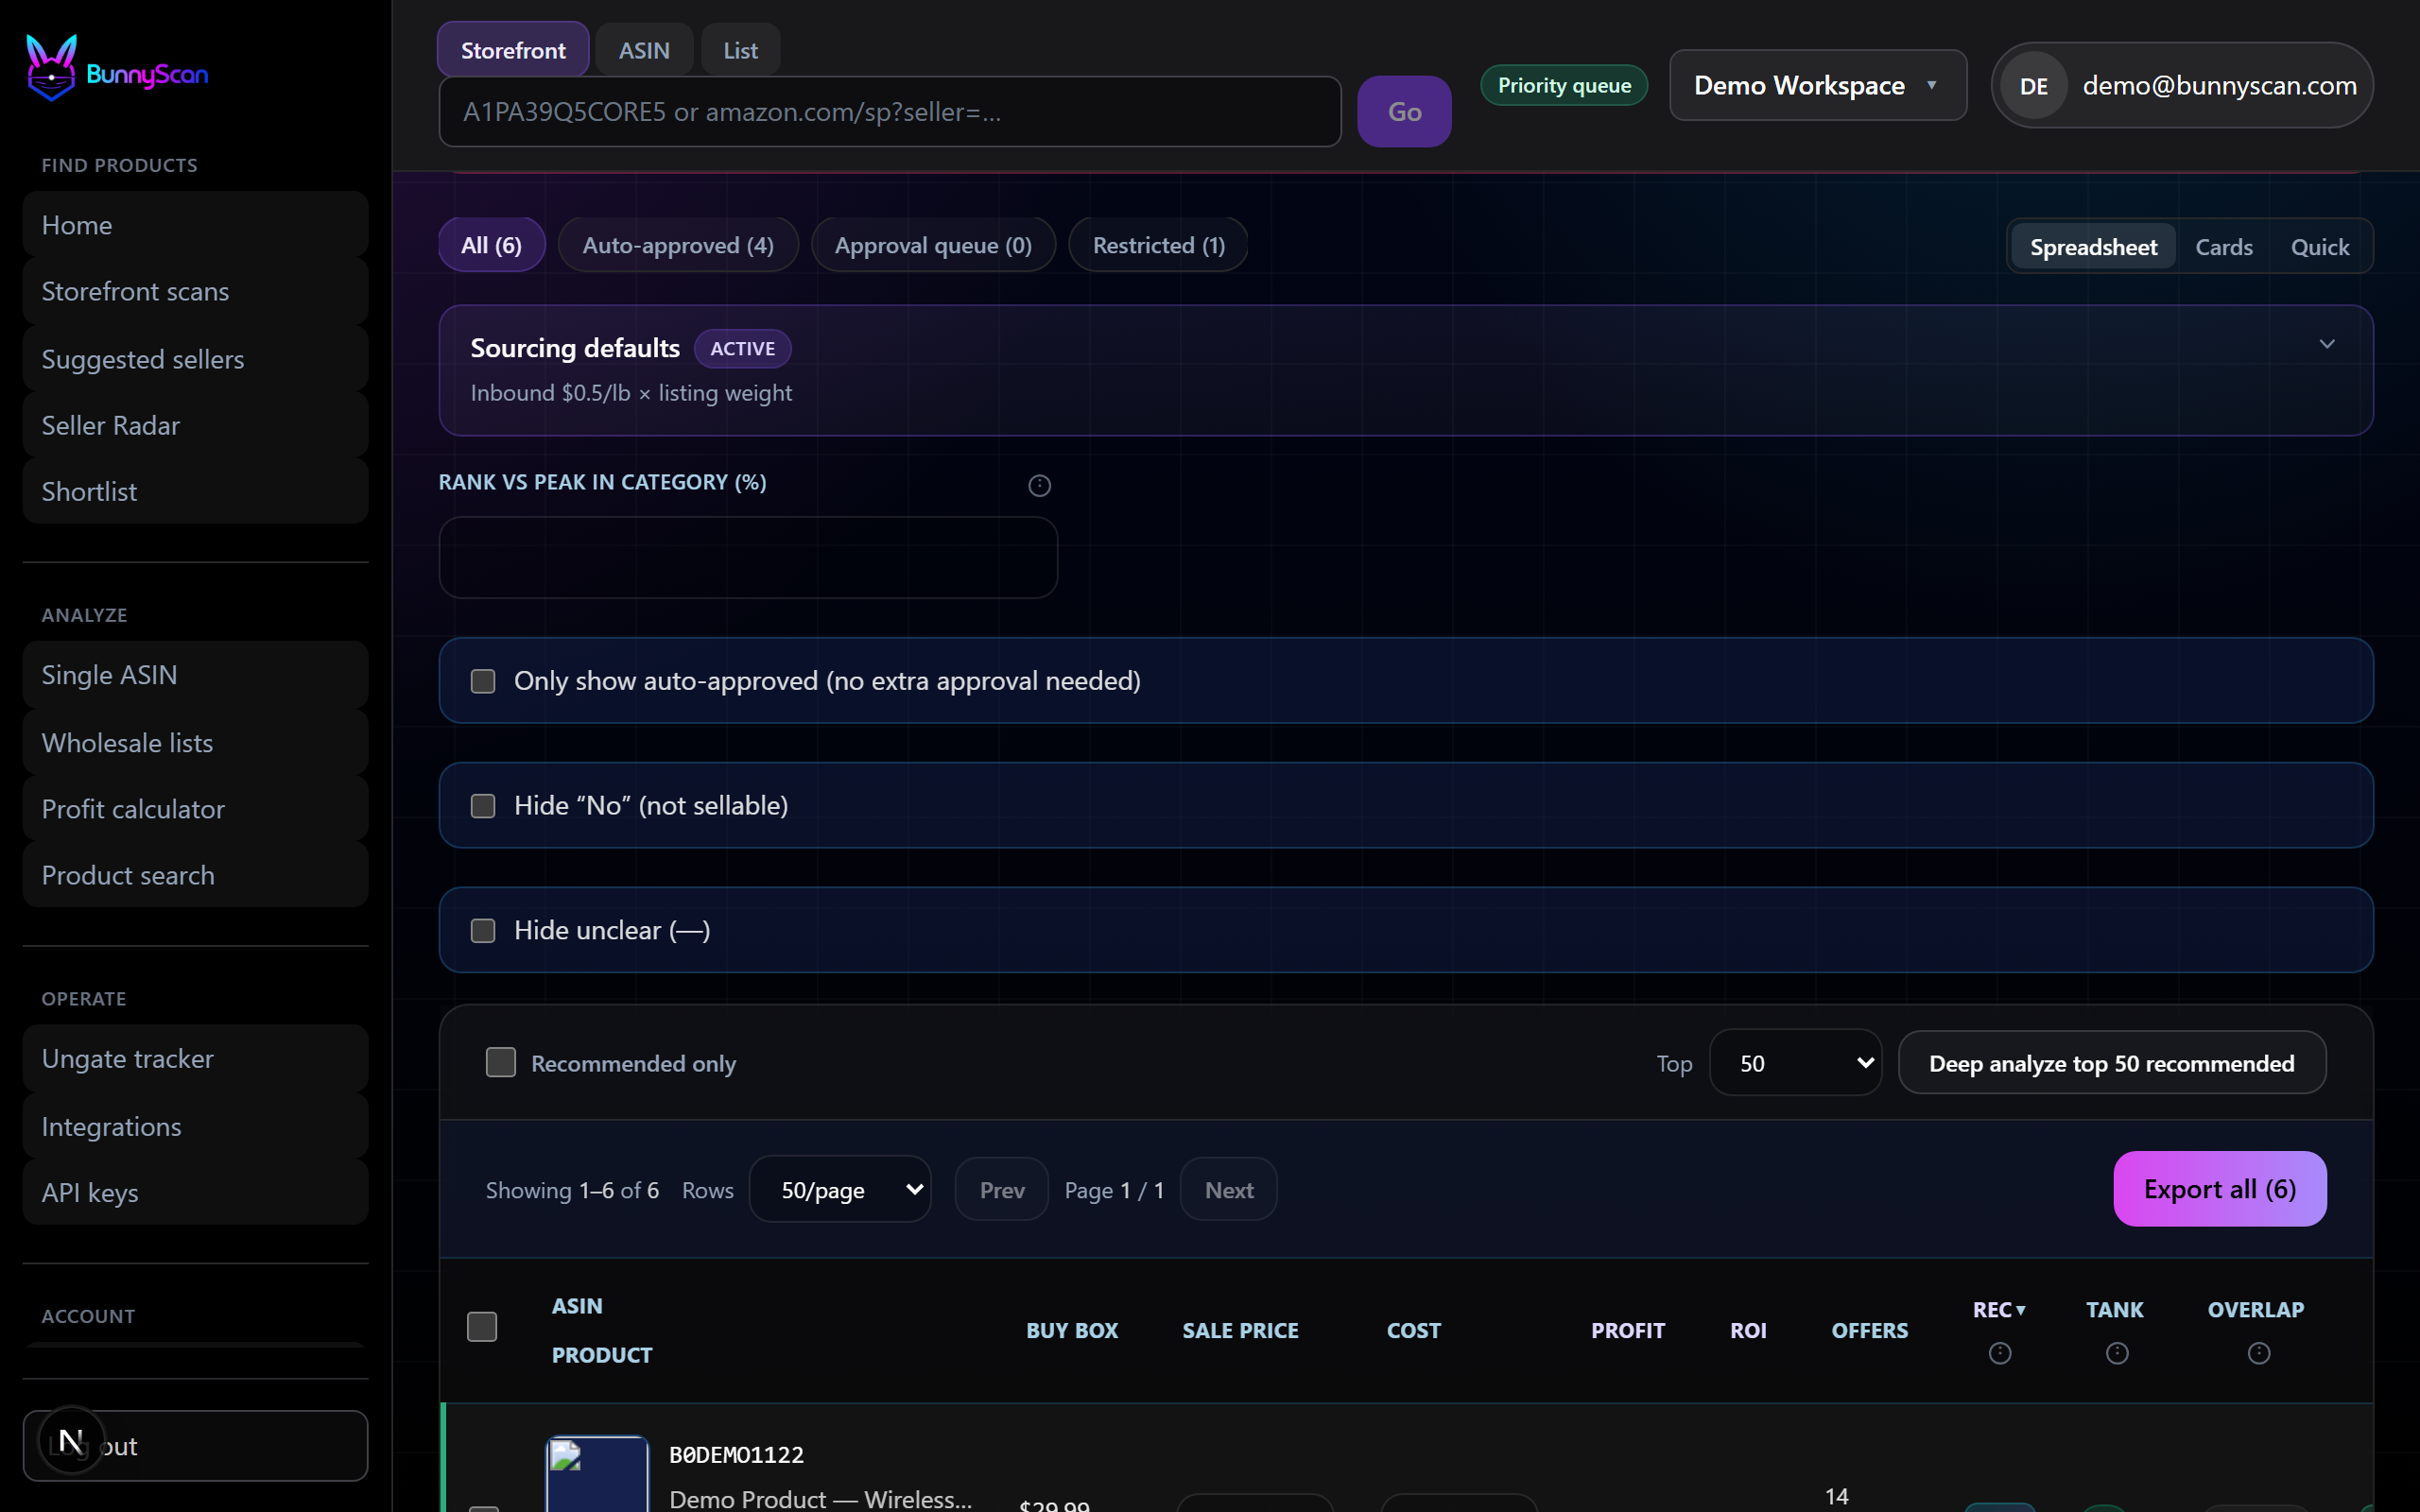2420x1512 pixels.
Task: Click the Log out button
Action: (x=195, y=1445)
